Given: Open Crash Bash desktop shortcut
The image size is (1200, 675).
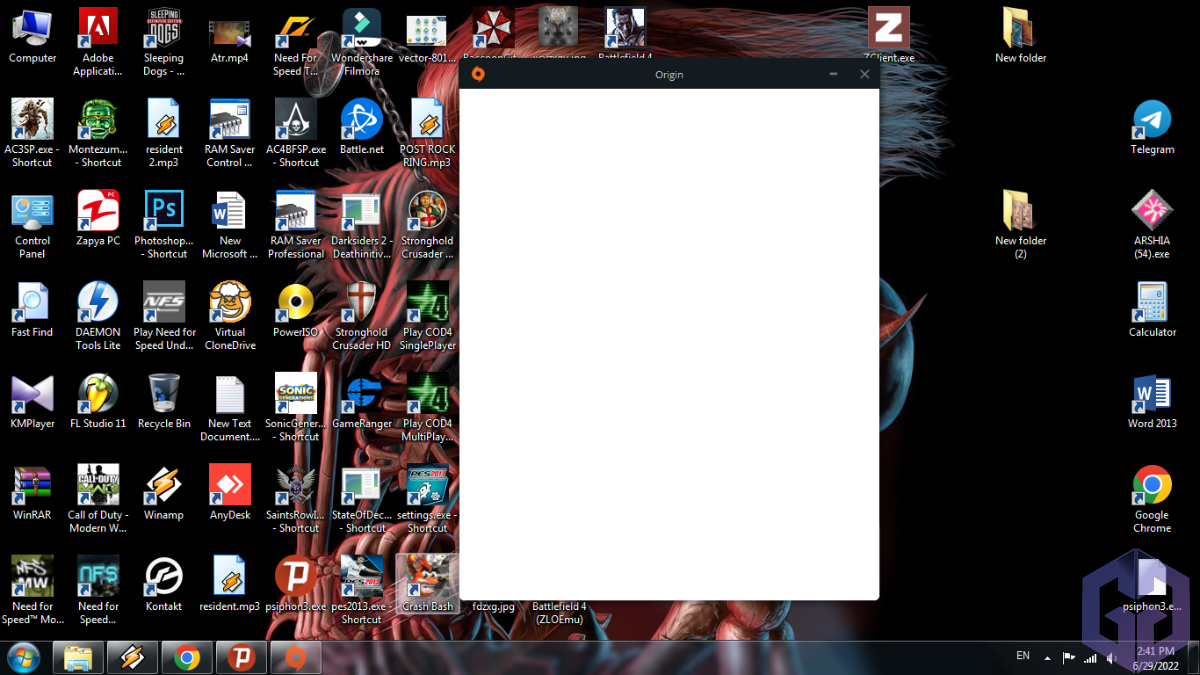Looking at the screenshot, I should coord(427,582).
